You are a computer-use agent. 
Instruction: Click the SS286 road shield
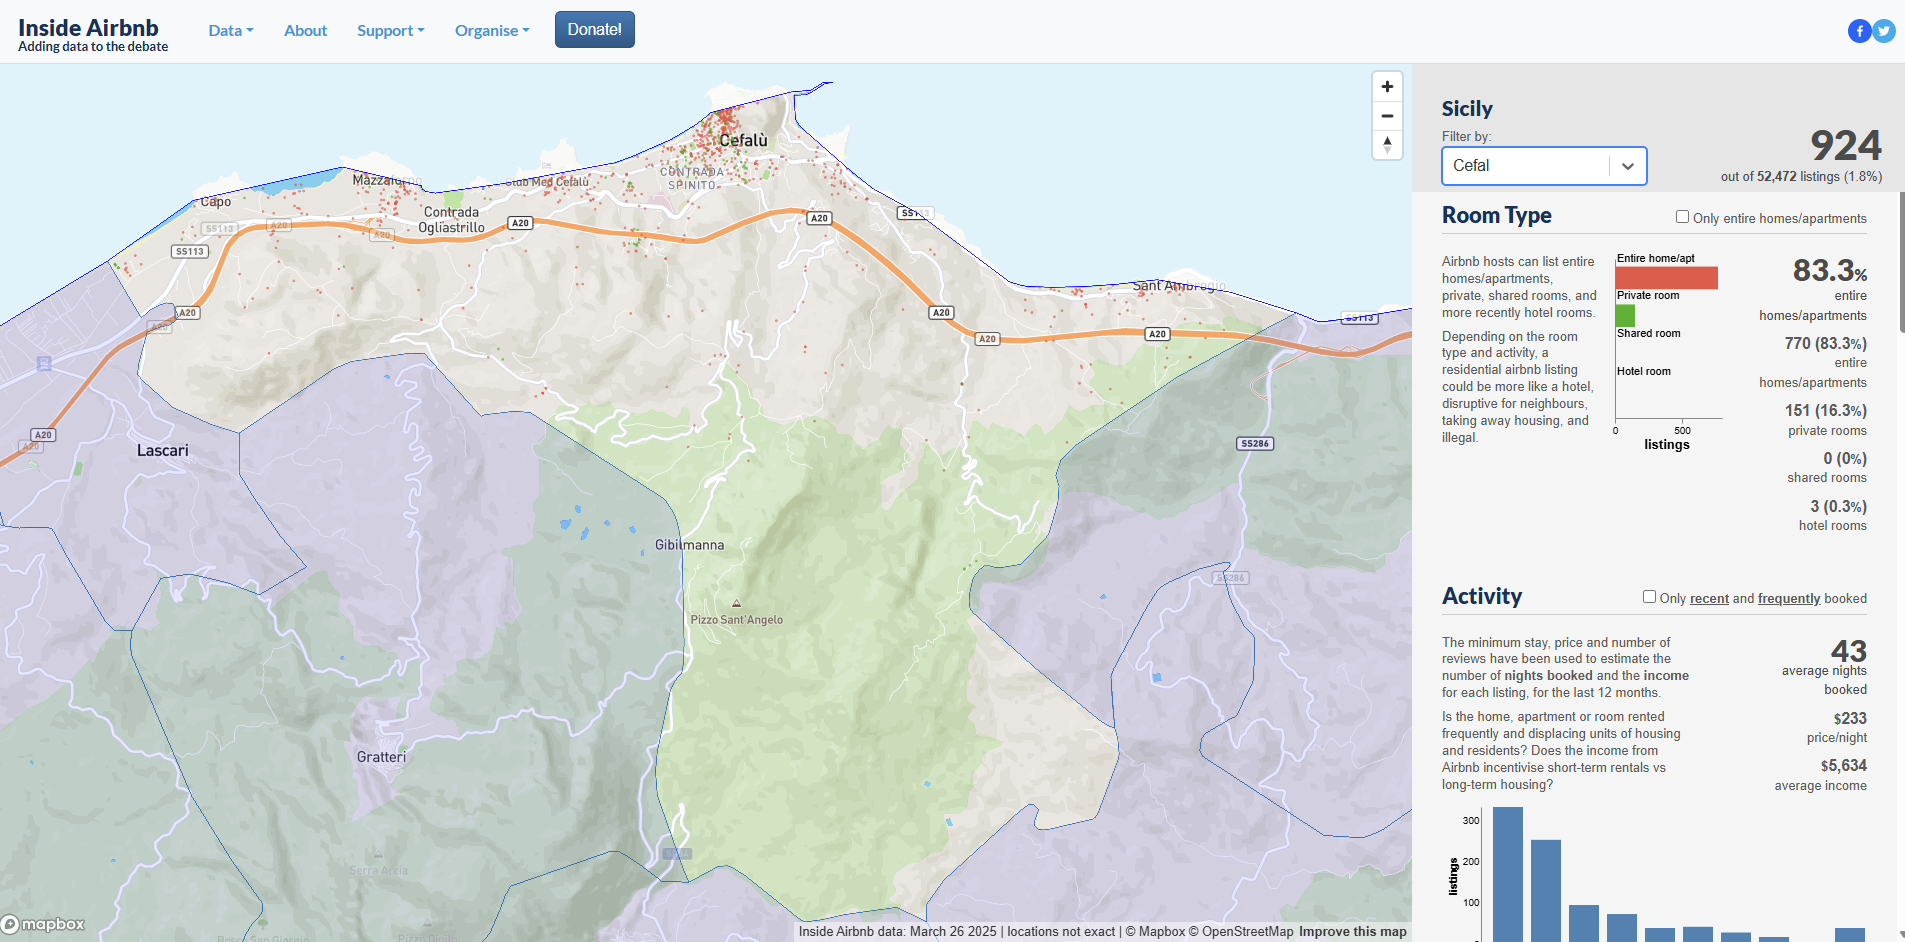click(x=1254, y=443)
